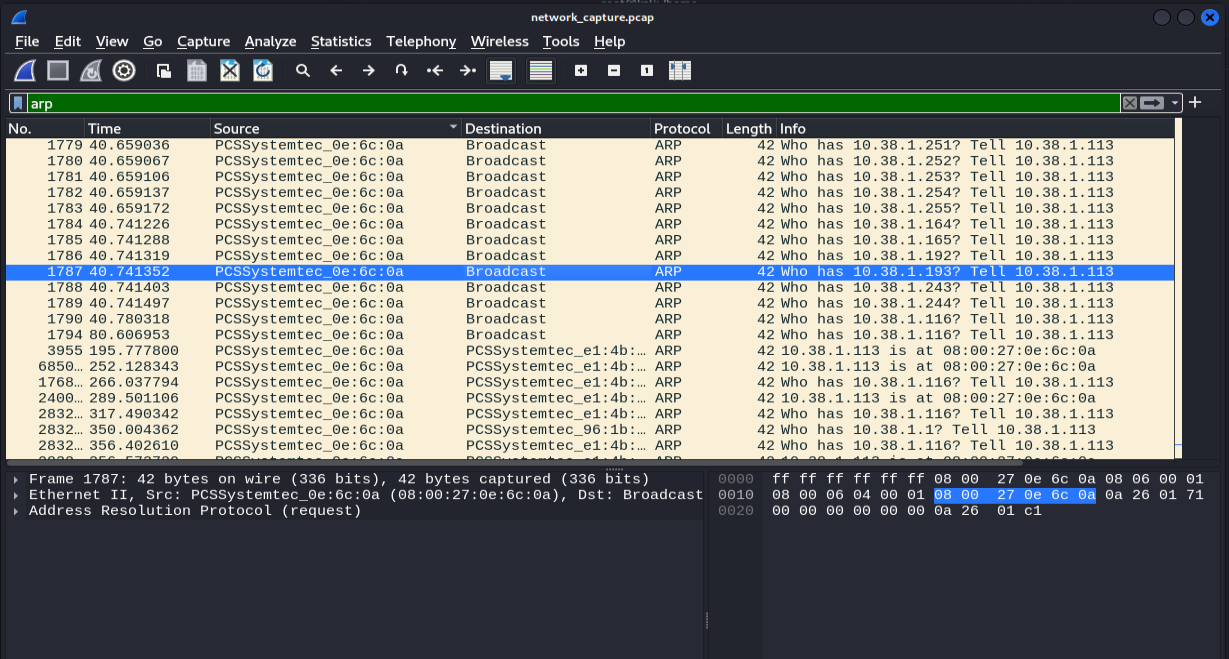Sort by the No. column header
This screenshot has height=659, width=1229.
click(45, 128)
